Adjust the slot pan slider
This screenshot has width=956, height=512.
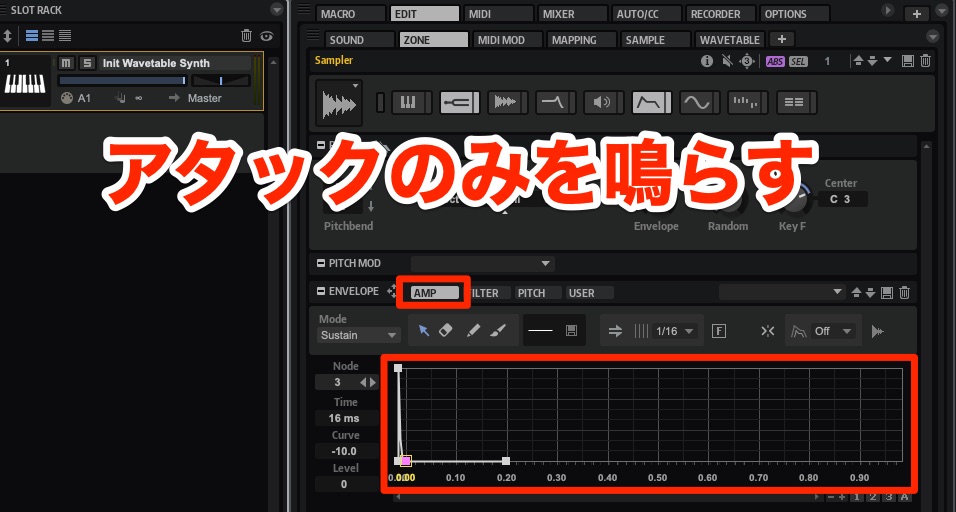click(x=221, y=80)
